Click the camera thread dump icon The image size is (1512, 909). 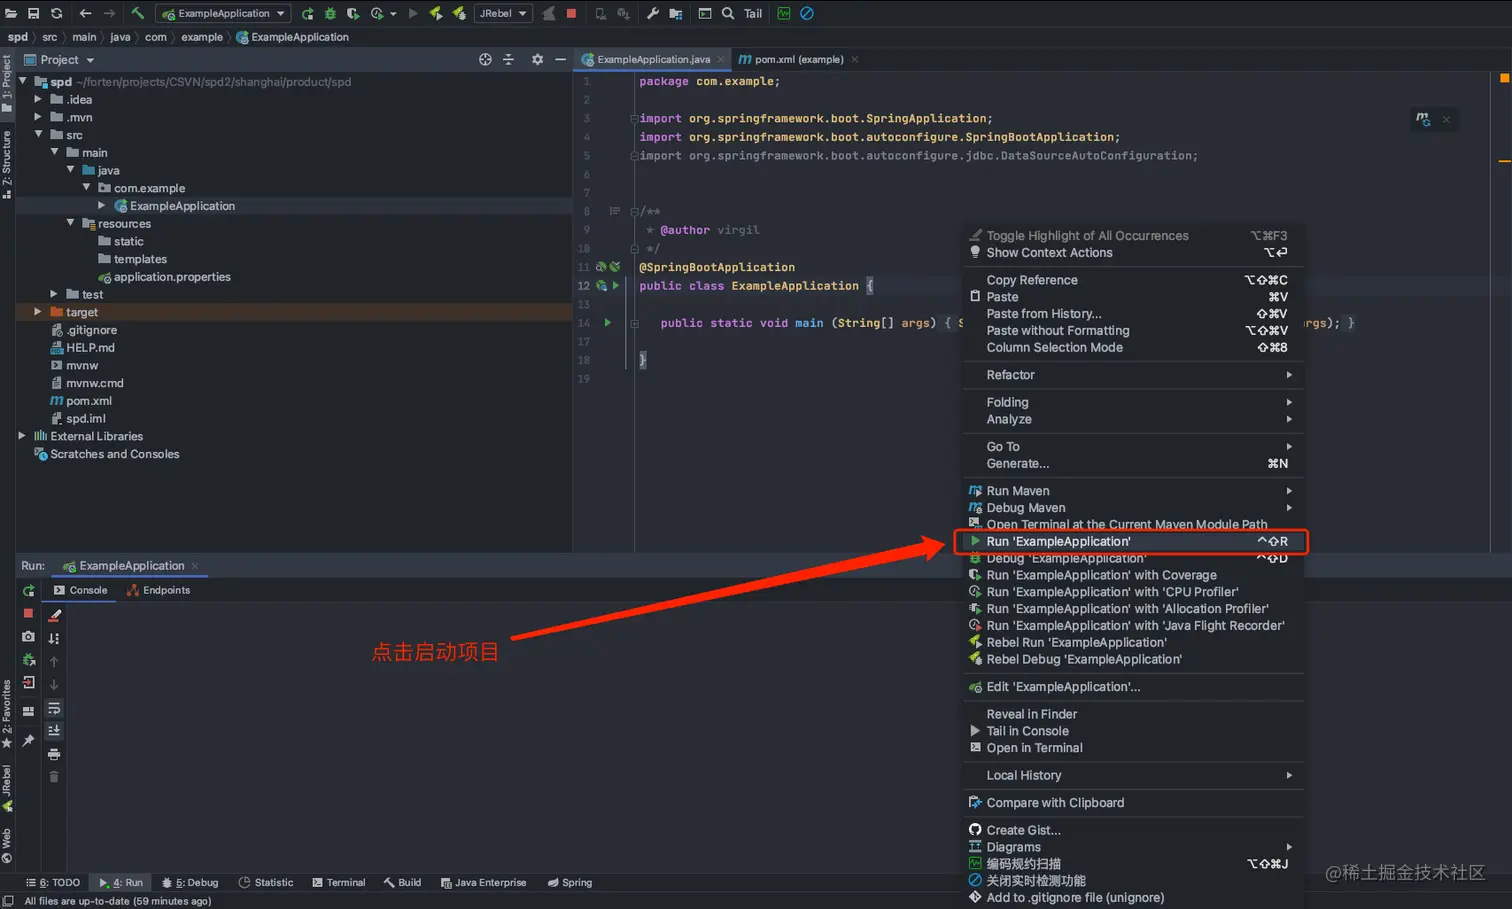pyautogui.click(x=28, y=636)
